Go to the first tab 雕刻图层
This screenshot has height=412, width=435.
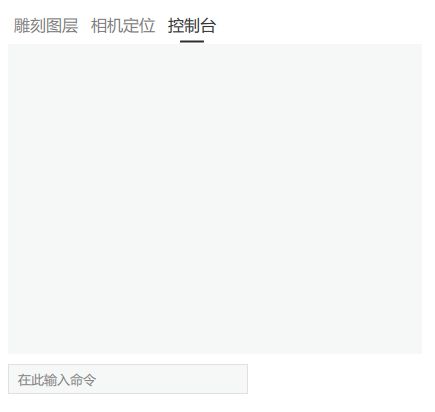[46, 26]
